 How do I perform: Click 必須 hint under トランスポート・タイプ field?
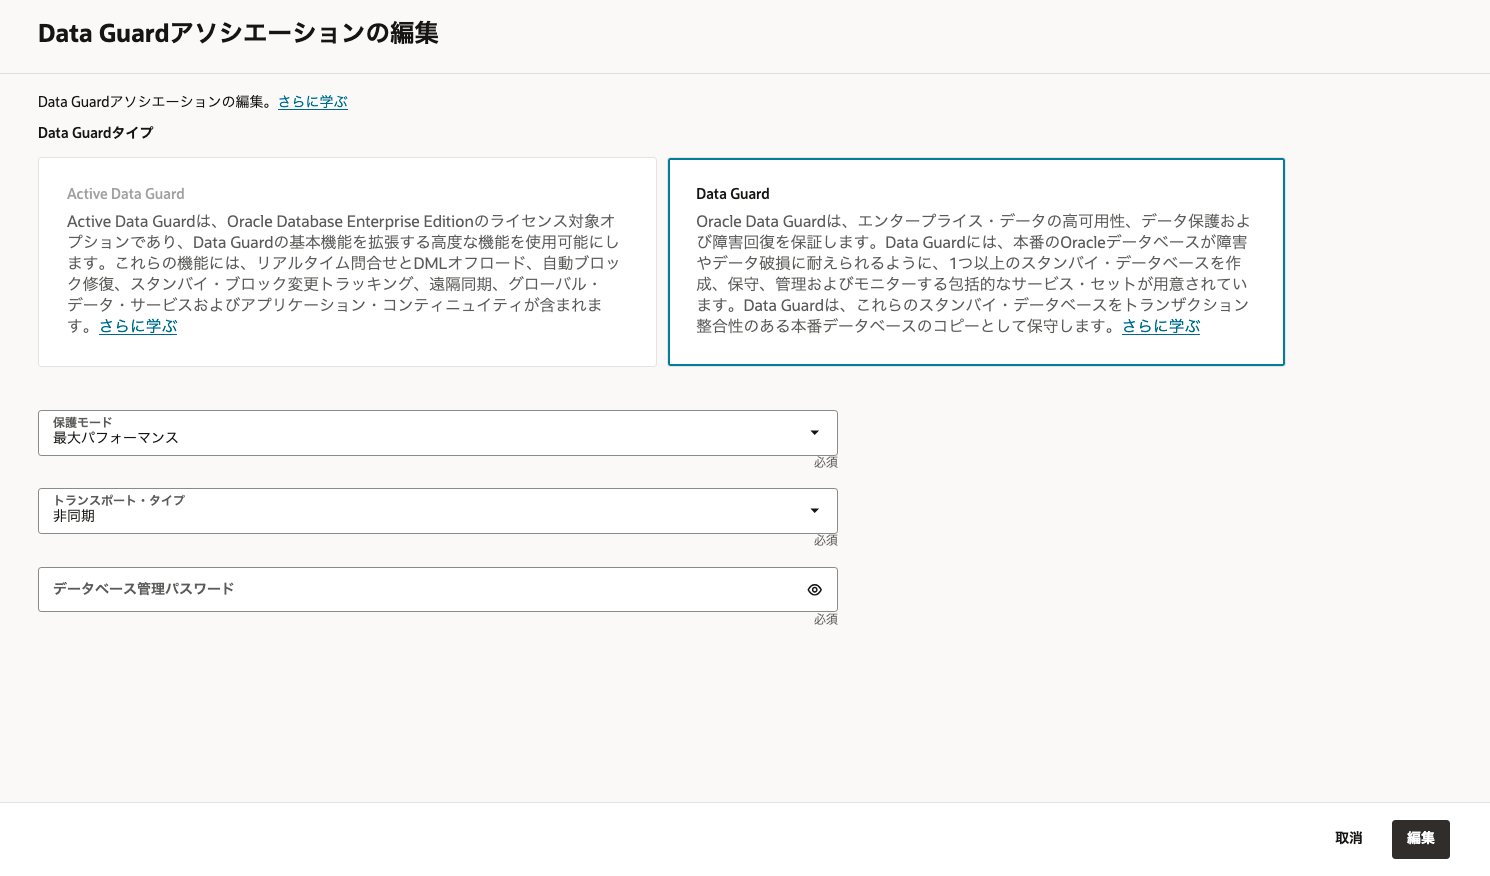tap(825, 541)
